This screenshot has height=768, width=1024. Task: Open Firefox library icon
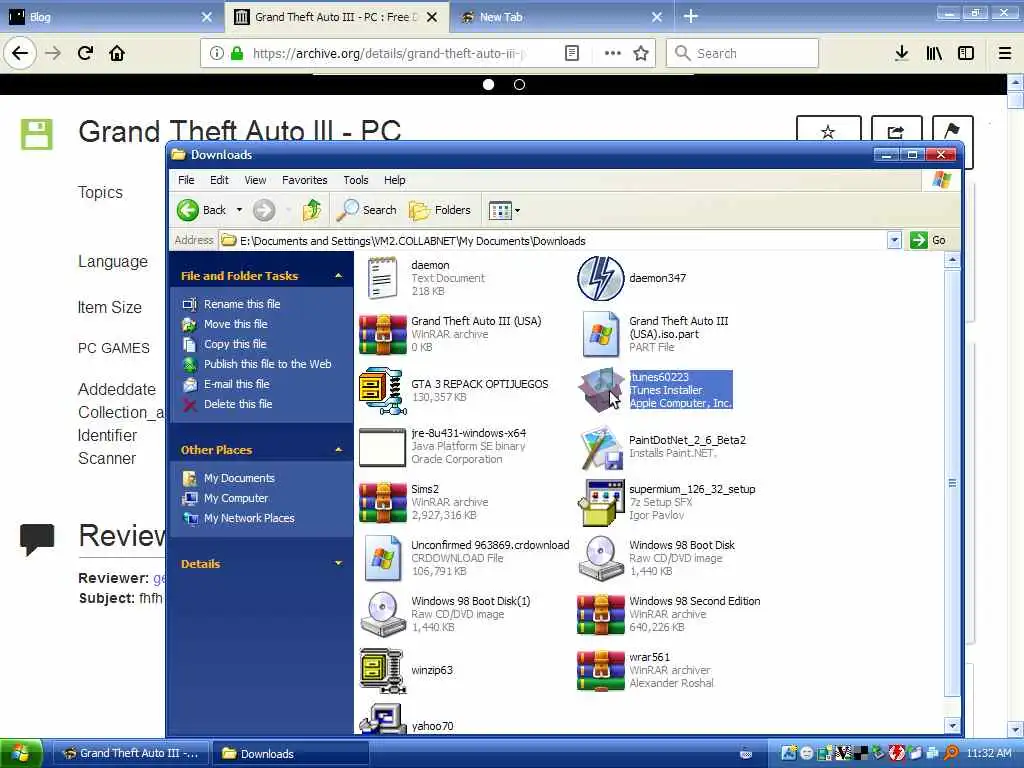934,53
